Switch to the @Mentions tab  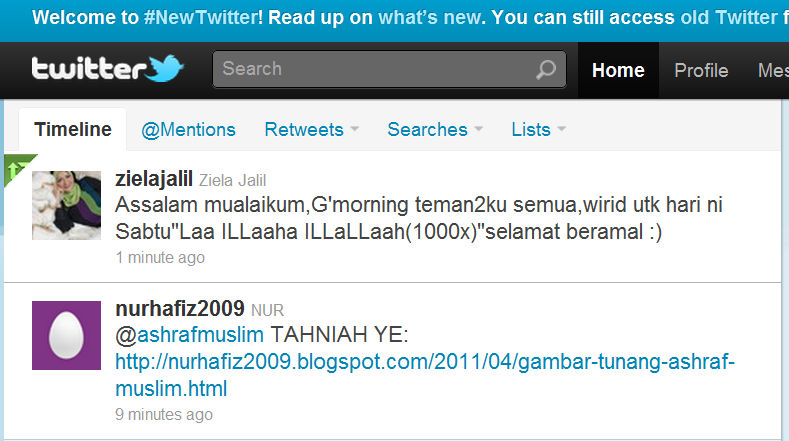coord(188,130)
